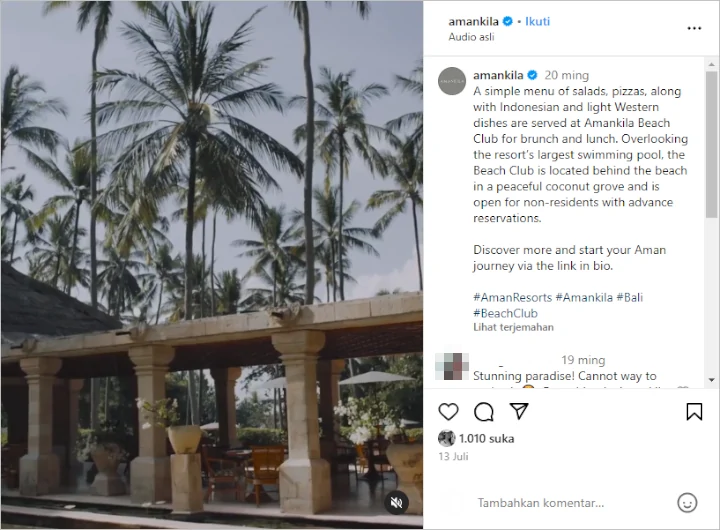Viewport: 720px width, 530px height.
Task: Click the #AmanResorts hashtag
Action: coord(512,298)
